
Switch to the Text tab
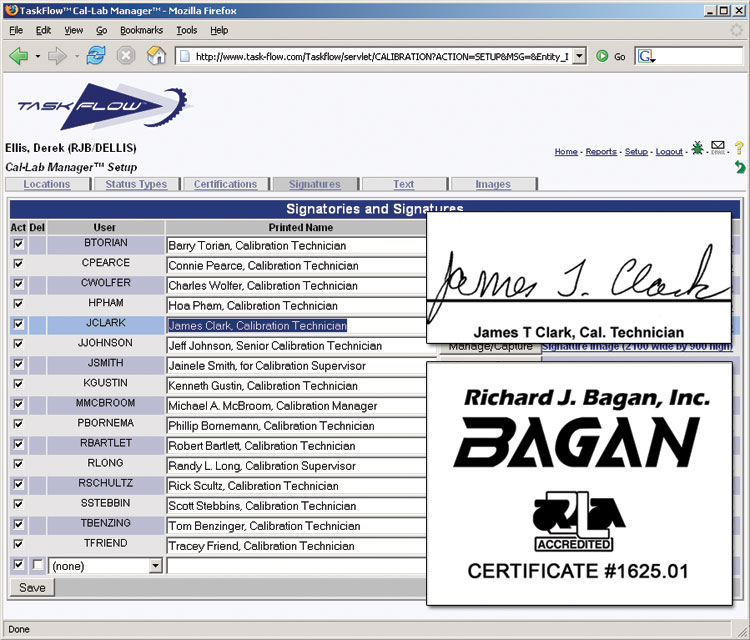(404, 184)
